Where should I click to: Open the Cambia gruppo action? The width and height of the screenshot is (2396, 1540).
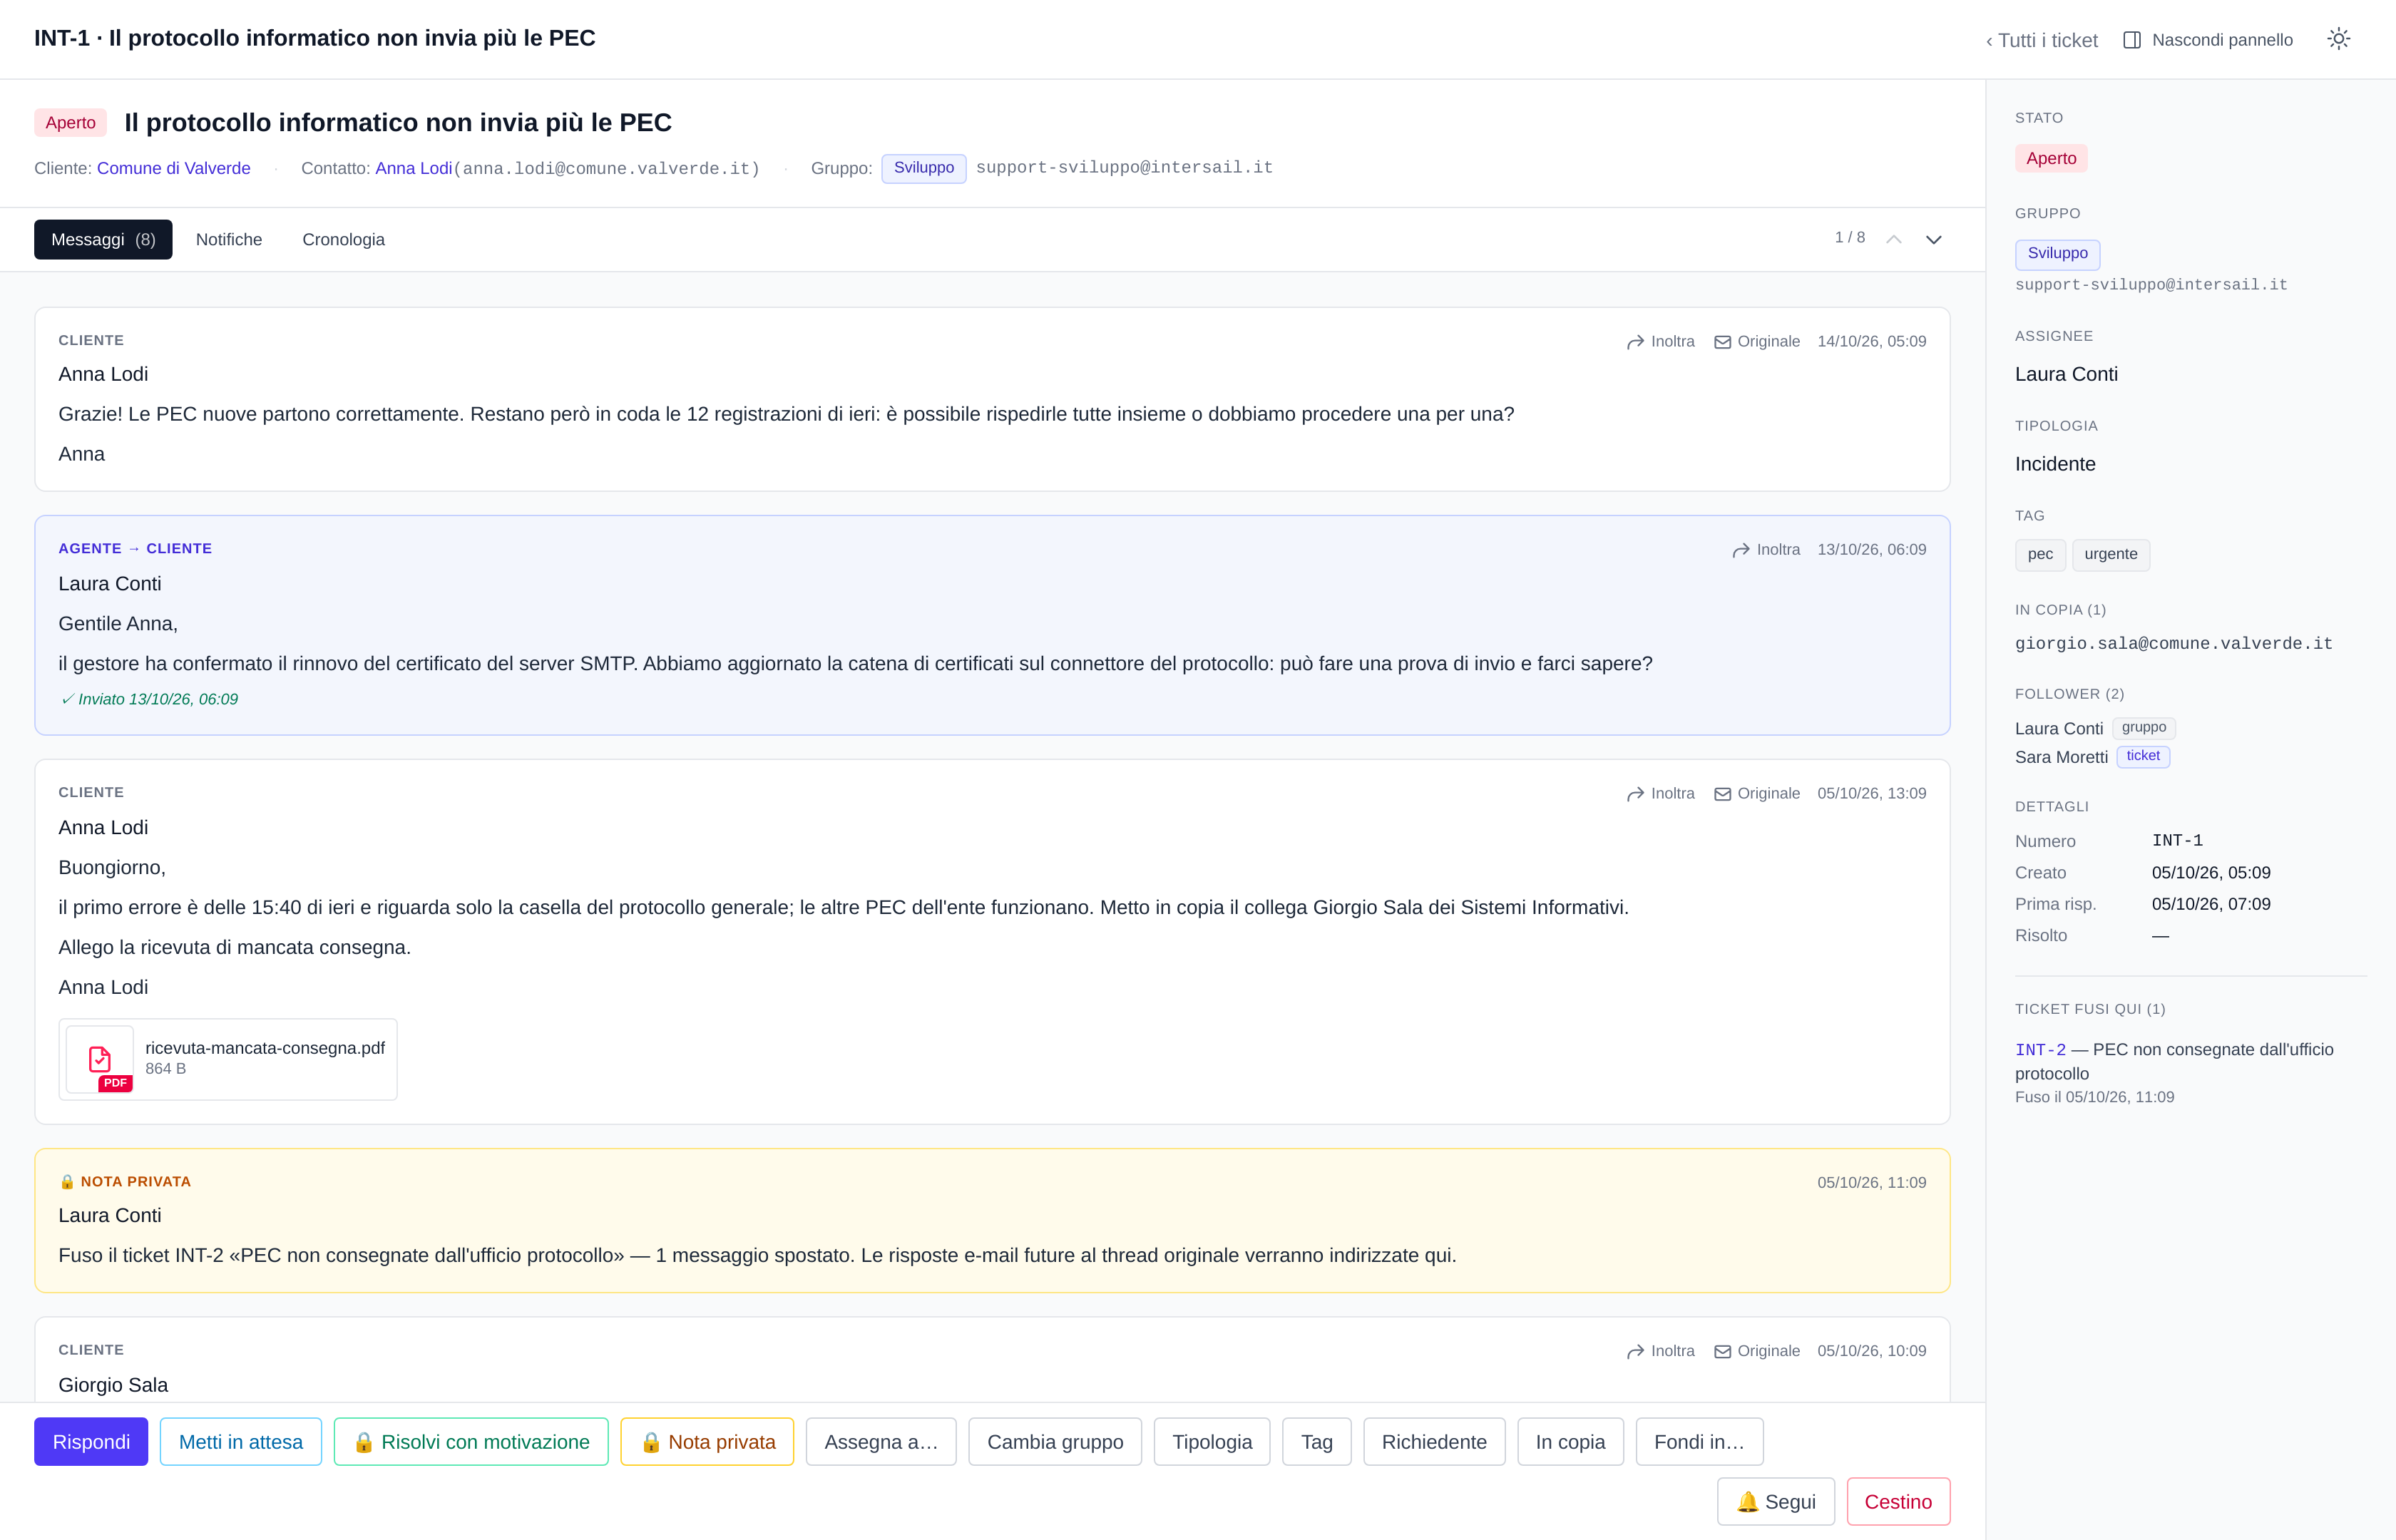click(1055, 1441)
